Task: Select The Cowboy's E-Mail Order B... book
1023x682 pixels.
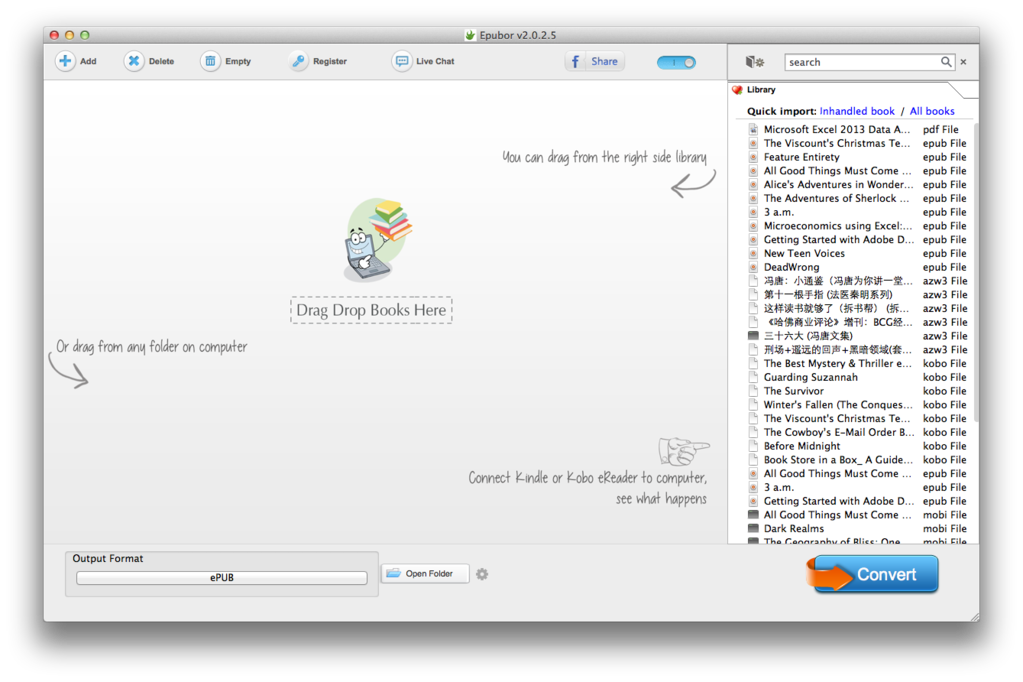Action: point(857,432)
